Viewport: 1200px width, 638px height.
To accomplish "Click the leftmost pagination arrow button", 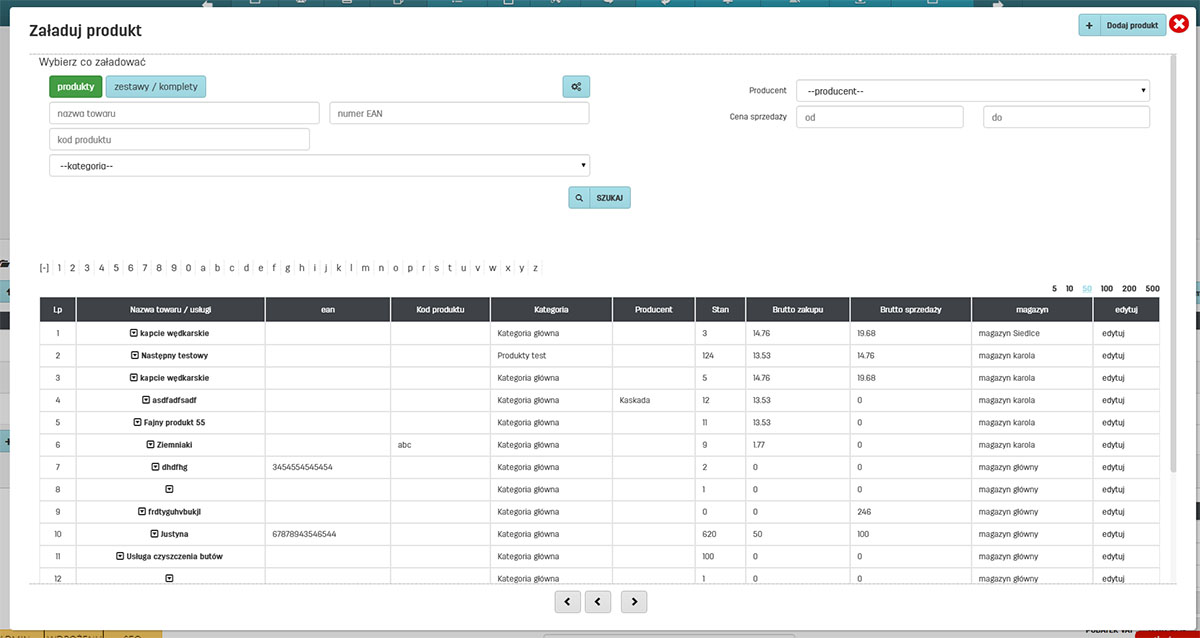I will coord(567,601).
